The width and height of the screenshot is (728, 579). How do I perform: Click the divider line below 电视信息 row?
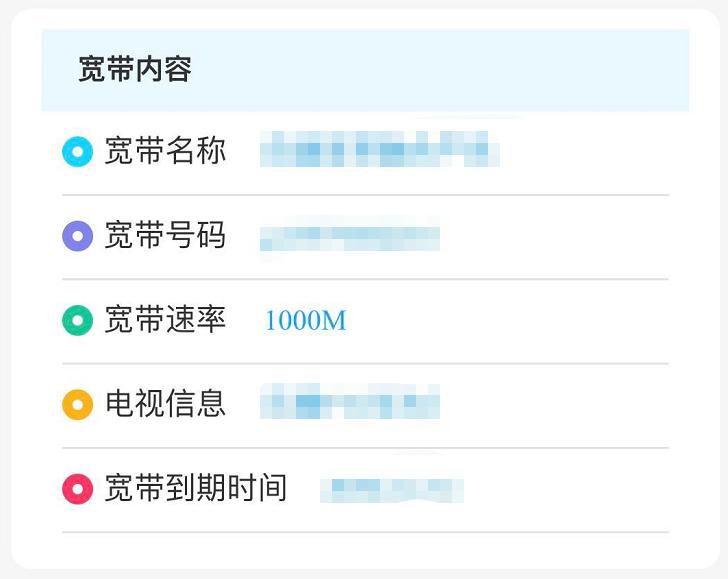(365, 448)
